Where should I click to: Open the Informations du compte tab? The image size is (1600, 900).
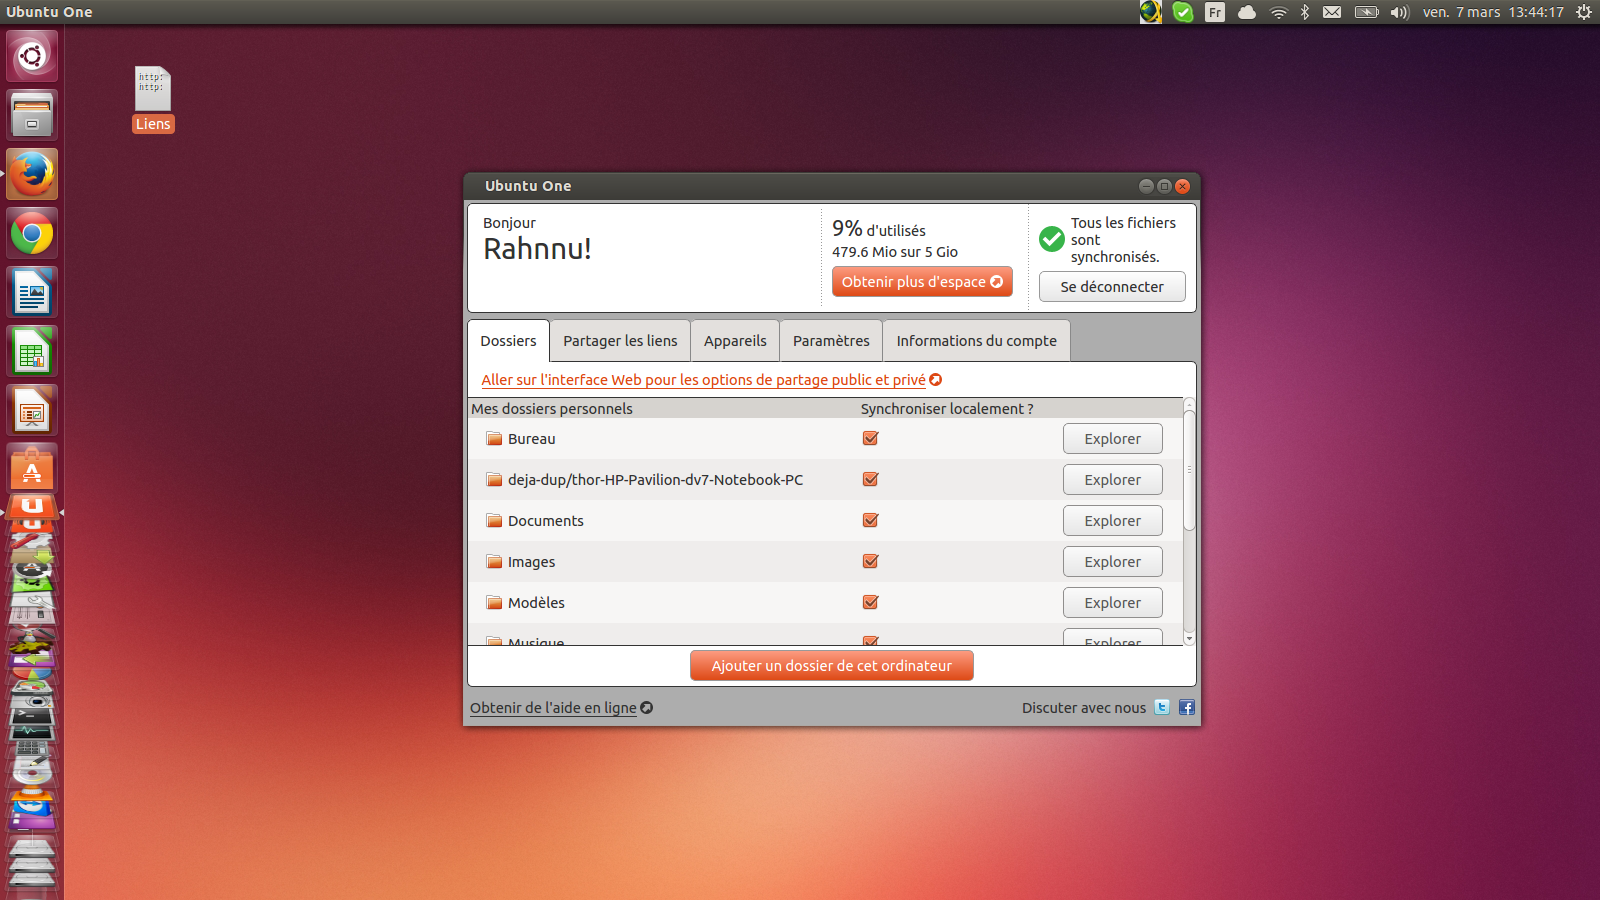point(976,341)
